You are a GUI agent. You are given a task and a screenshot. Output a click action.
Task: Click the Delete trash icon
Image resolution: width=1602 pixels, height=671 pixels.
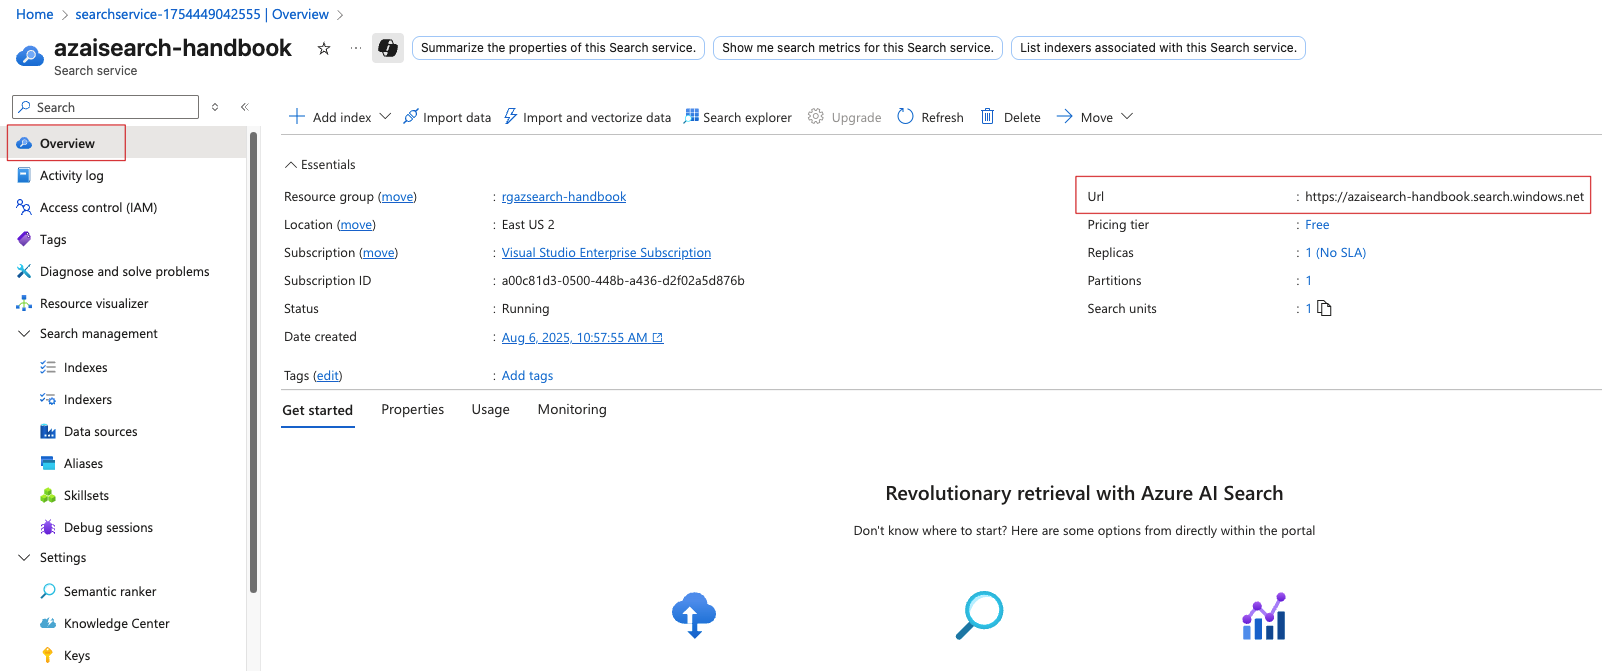pos(988,117)
